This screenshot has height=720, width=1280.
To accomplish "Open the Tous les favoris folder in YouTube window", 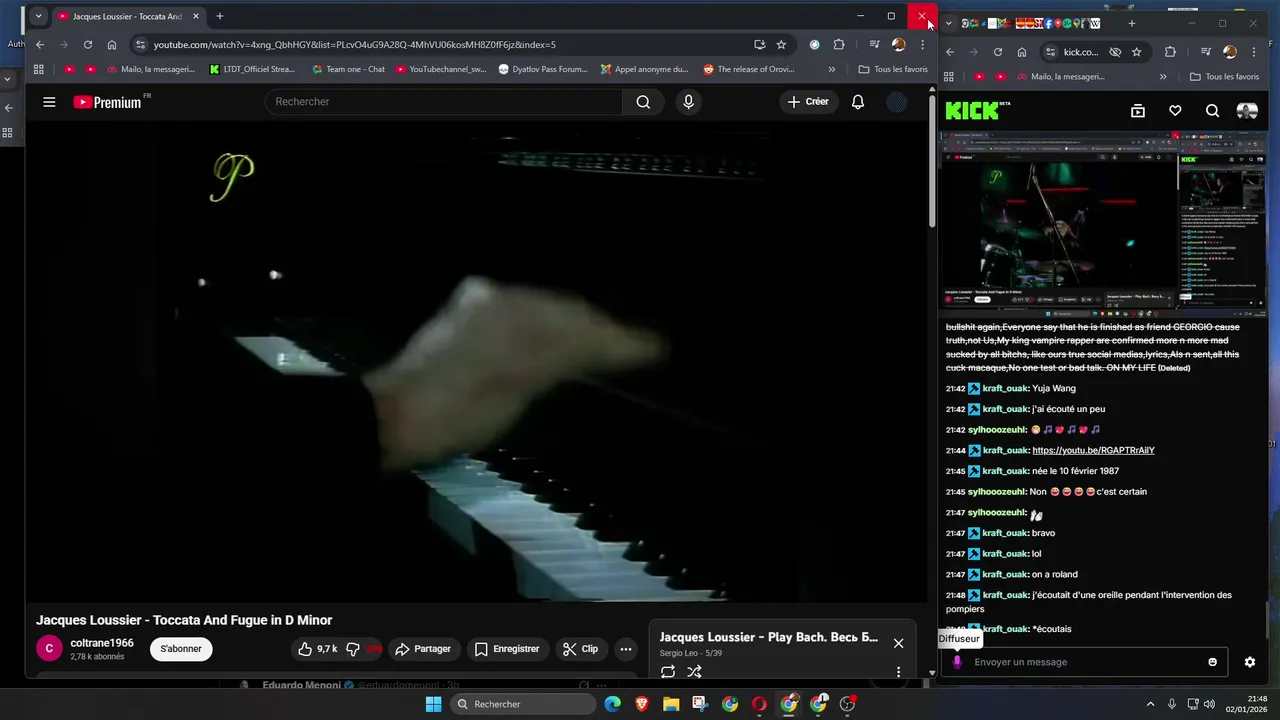I will tap(893, 69).
